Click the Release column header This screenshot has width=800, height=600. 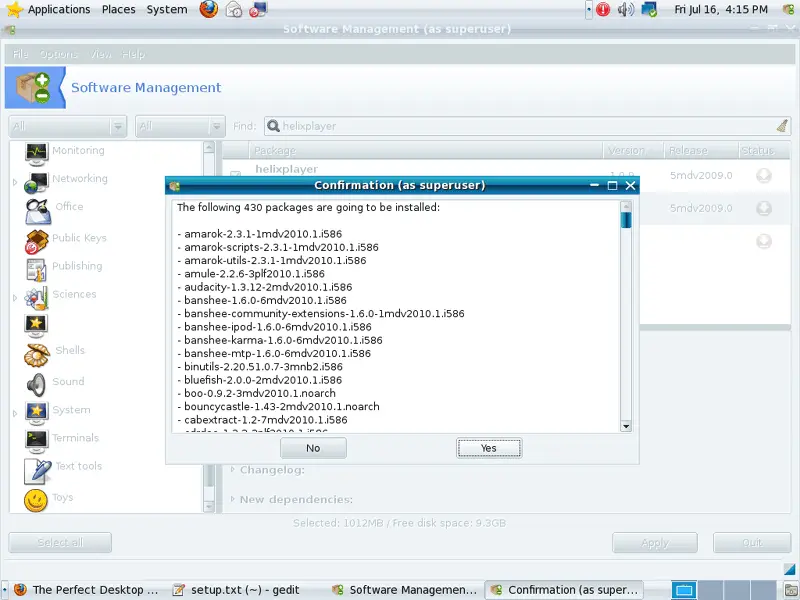tap(701, 151)
